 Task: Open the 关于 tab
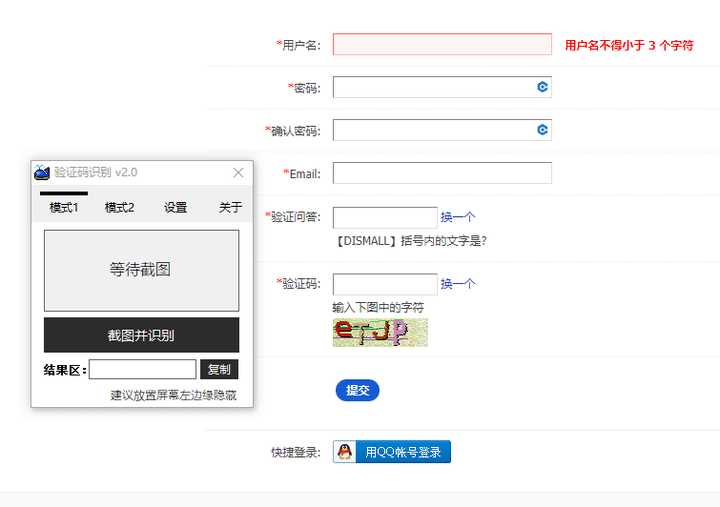[x=231, y=207]
